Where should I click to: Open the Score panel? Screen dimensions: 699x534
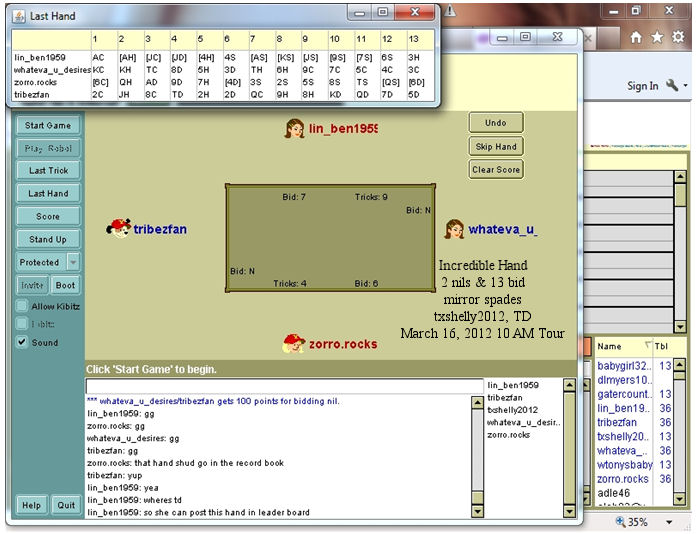click(x=48, y=216)
